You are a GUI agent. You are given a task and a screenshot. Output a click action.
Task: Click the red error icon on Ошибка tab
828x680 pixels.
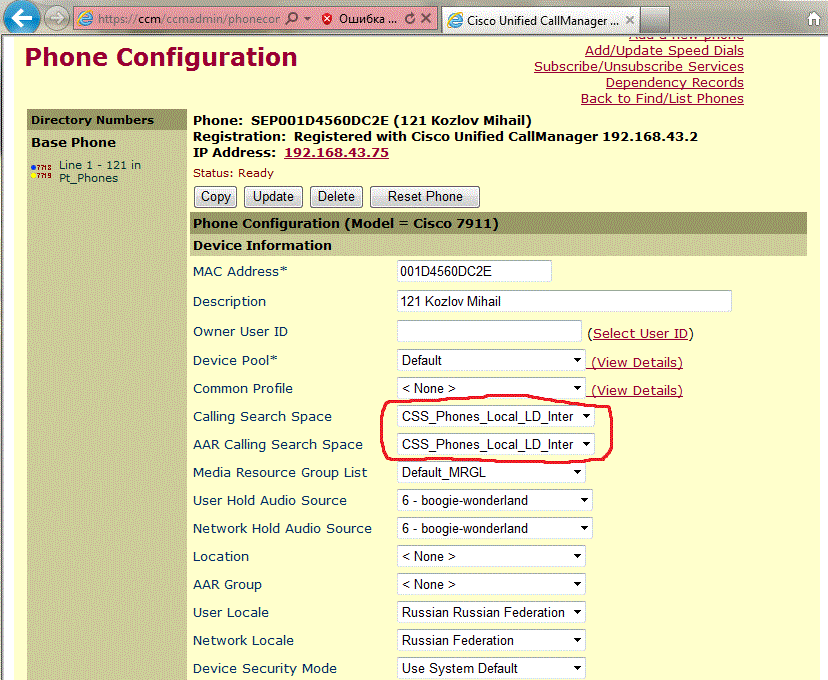[x=327, y=19]
